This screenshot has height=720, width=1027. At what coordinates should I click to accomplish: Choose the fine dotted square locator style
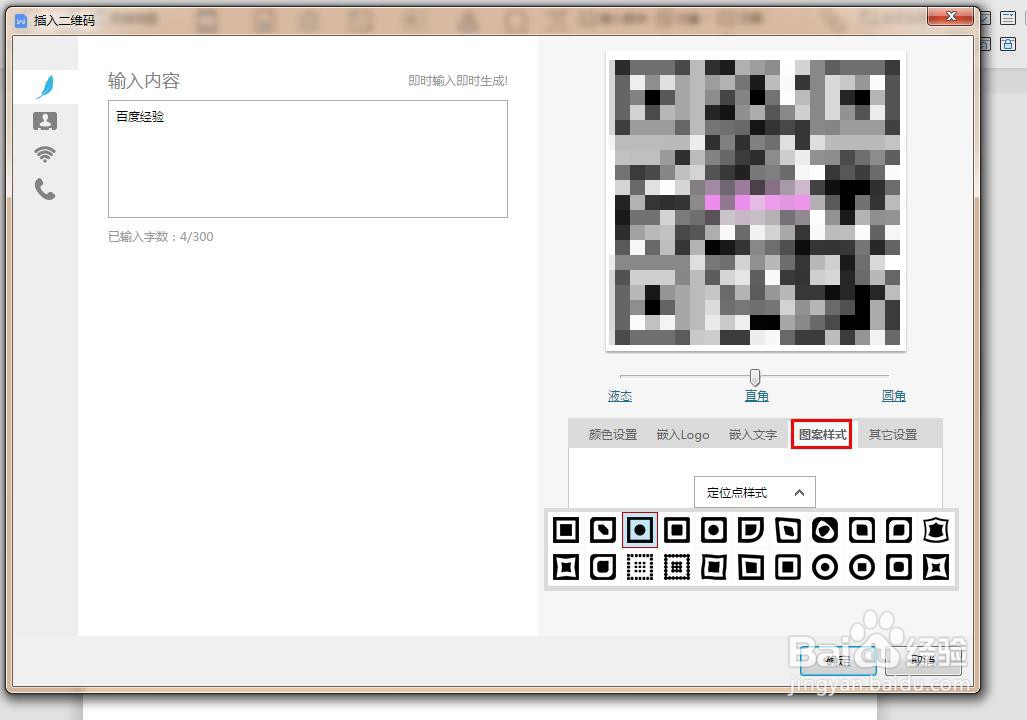click(x=640, y=567)
